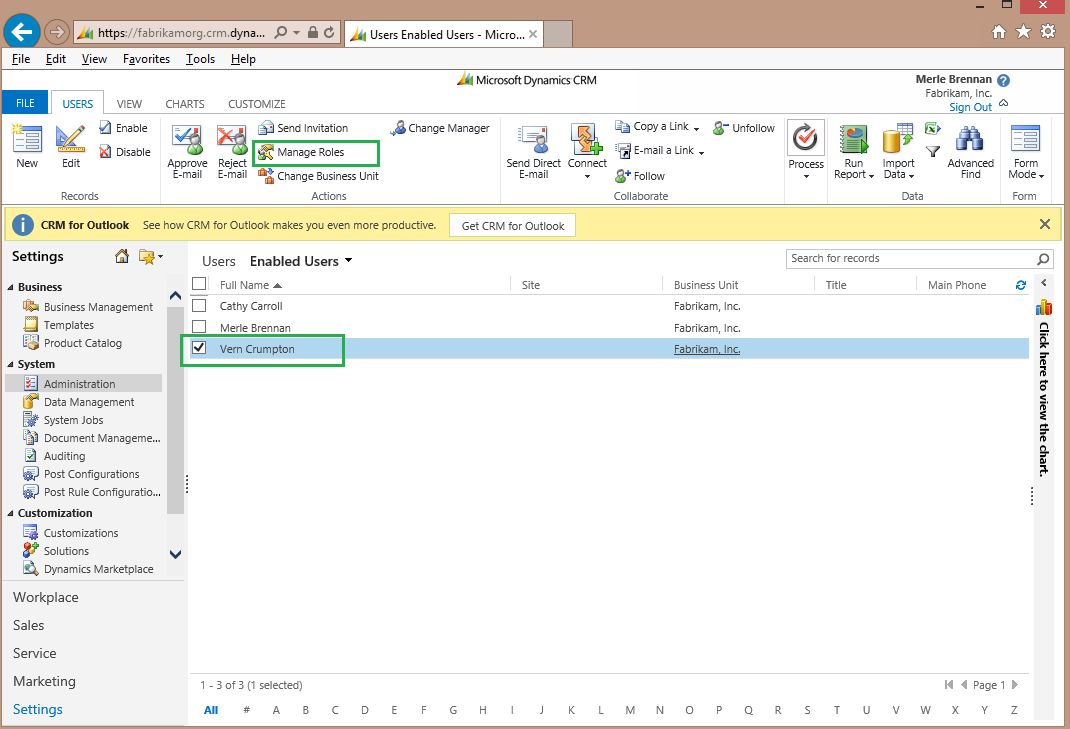1070x729 pixels.
Task: Click the Approve E-mail icon
Action: (188, 150)
